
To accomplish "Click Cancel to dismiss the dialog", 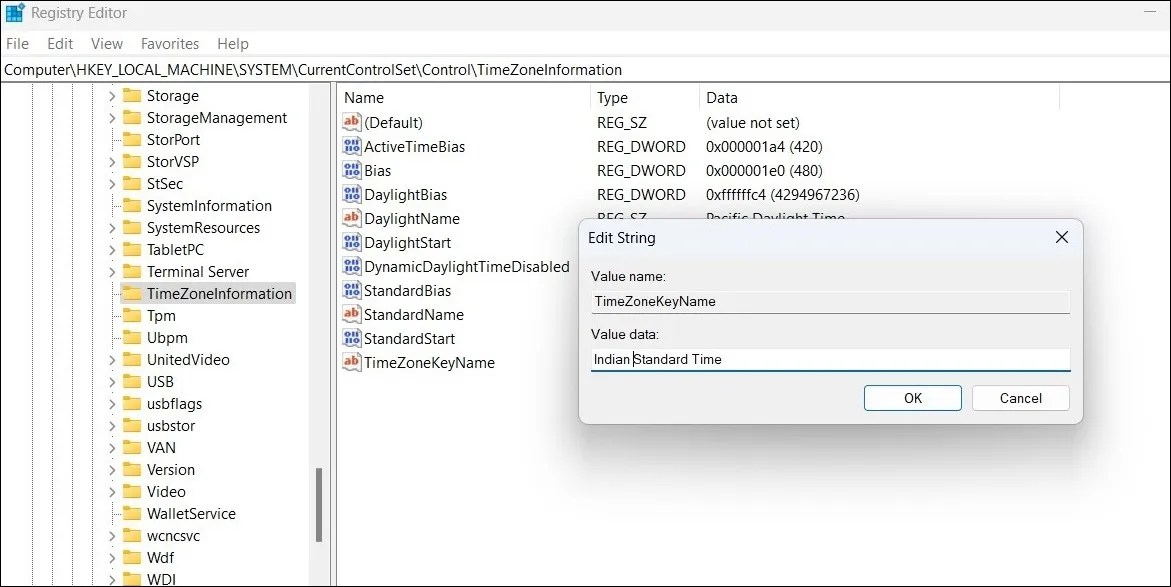I will 1020,397.
